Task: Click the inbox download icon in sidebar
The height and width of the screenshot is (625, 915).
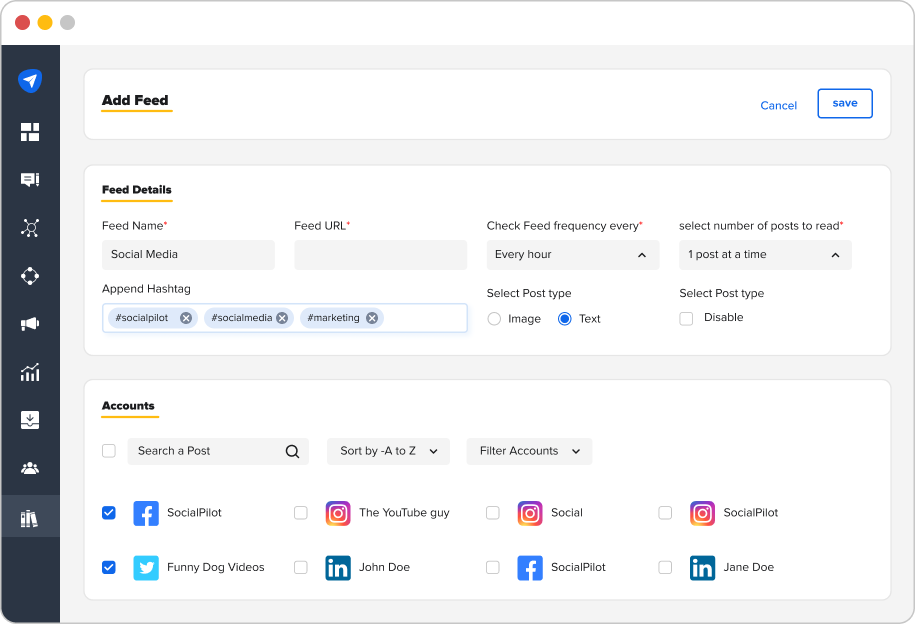Action: click(30, 420)
